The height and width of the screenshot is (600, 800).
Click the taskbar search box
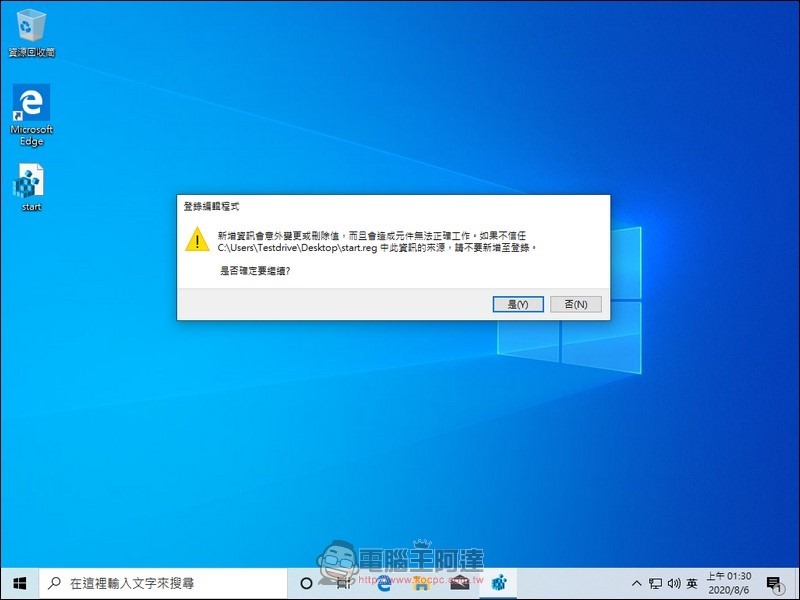pyautogui.click(x=163, y=583)
